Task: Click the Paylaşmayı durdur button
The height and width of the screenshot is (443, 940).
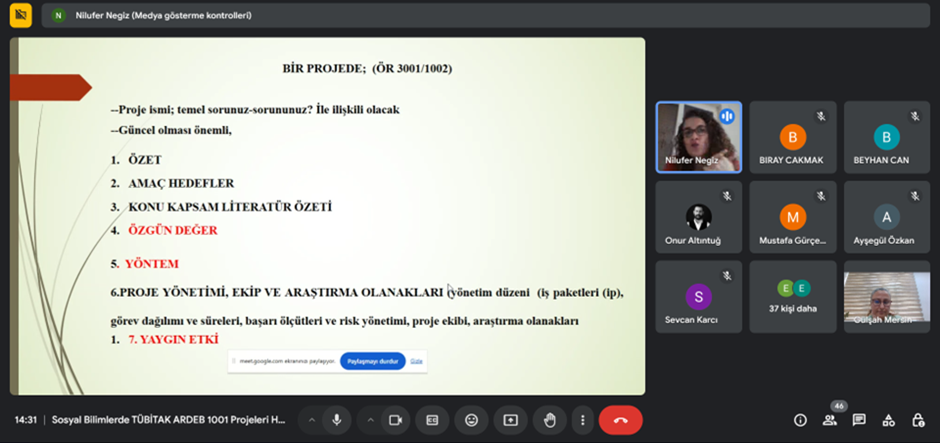Action: point(373,361)
